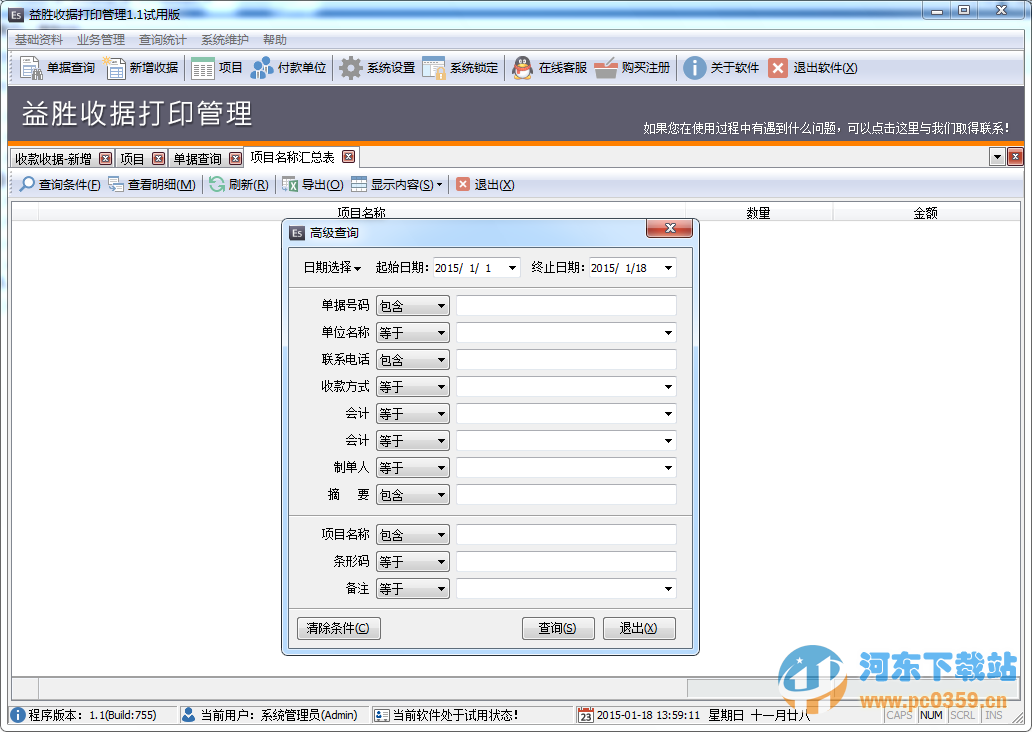Refresh the list with 刷新(R)
Viewport: 1032px width, 732px height.
237,184
